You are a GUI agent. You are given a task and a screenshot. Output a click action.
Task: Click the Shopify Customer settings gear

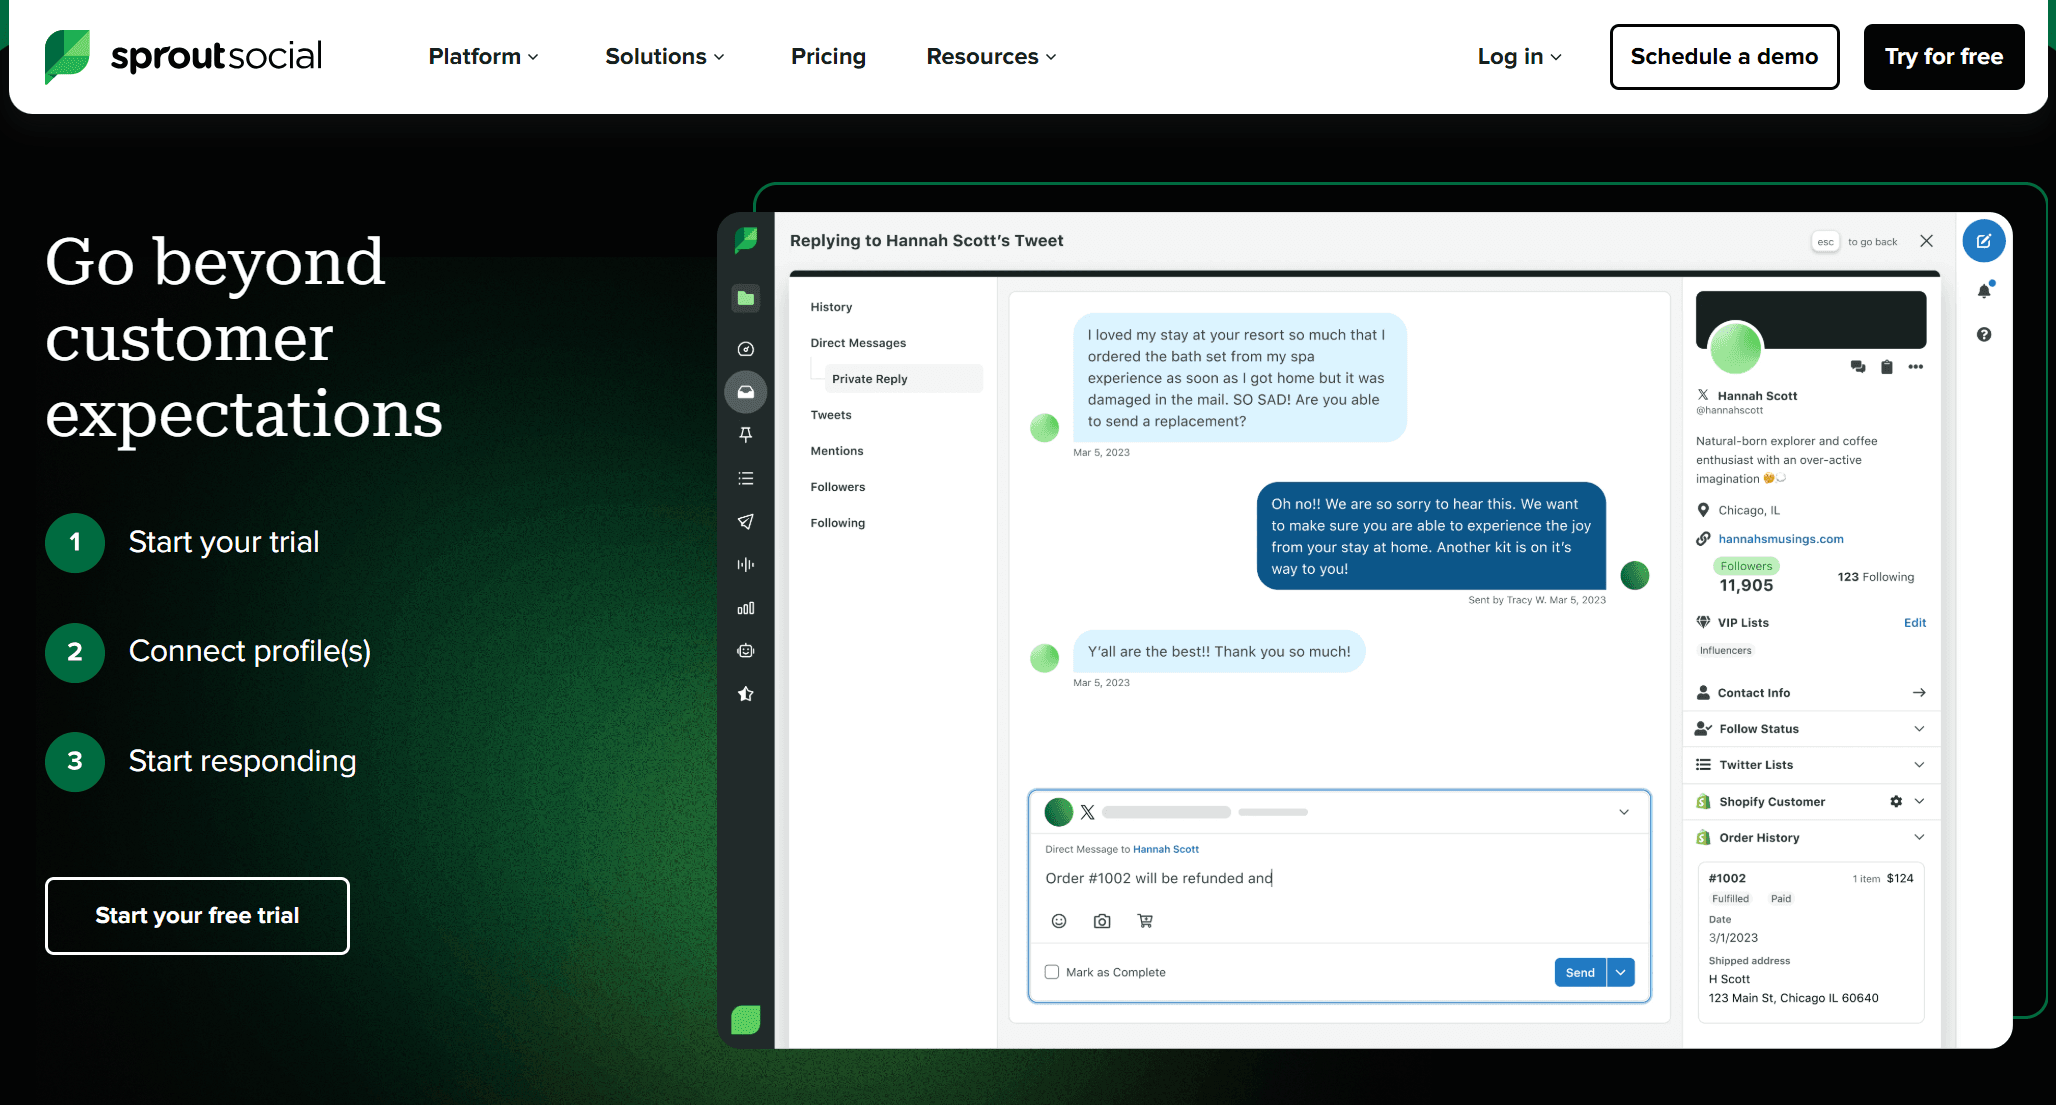click(1896, 801)
